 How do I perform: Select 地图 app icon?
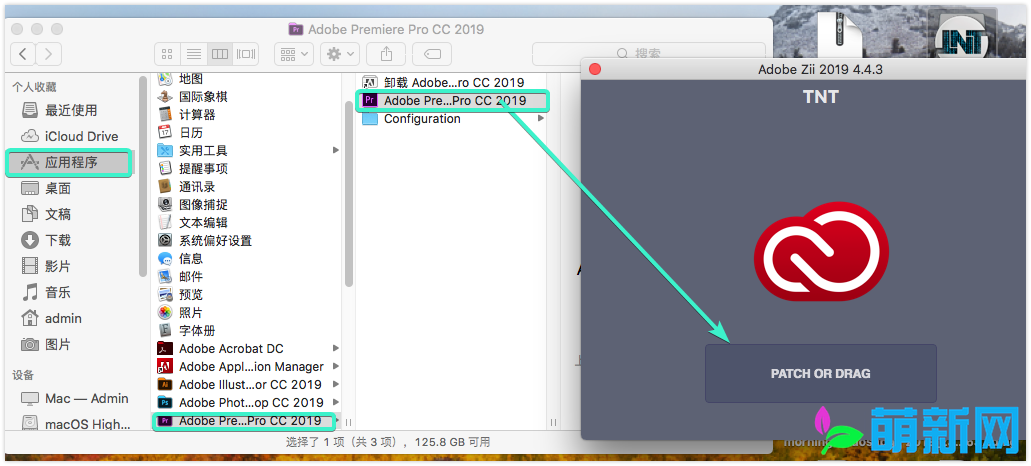tap(165, 79)
